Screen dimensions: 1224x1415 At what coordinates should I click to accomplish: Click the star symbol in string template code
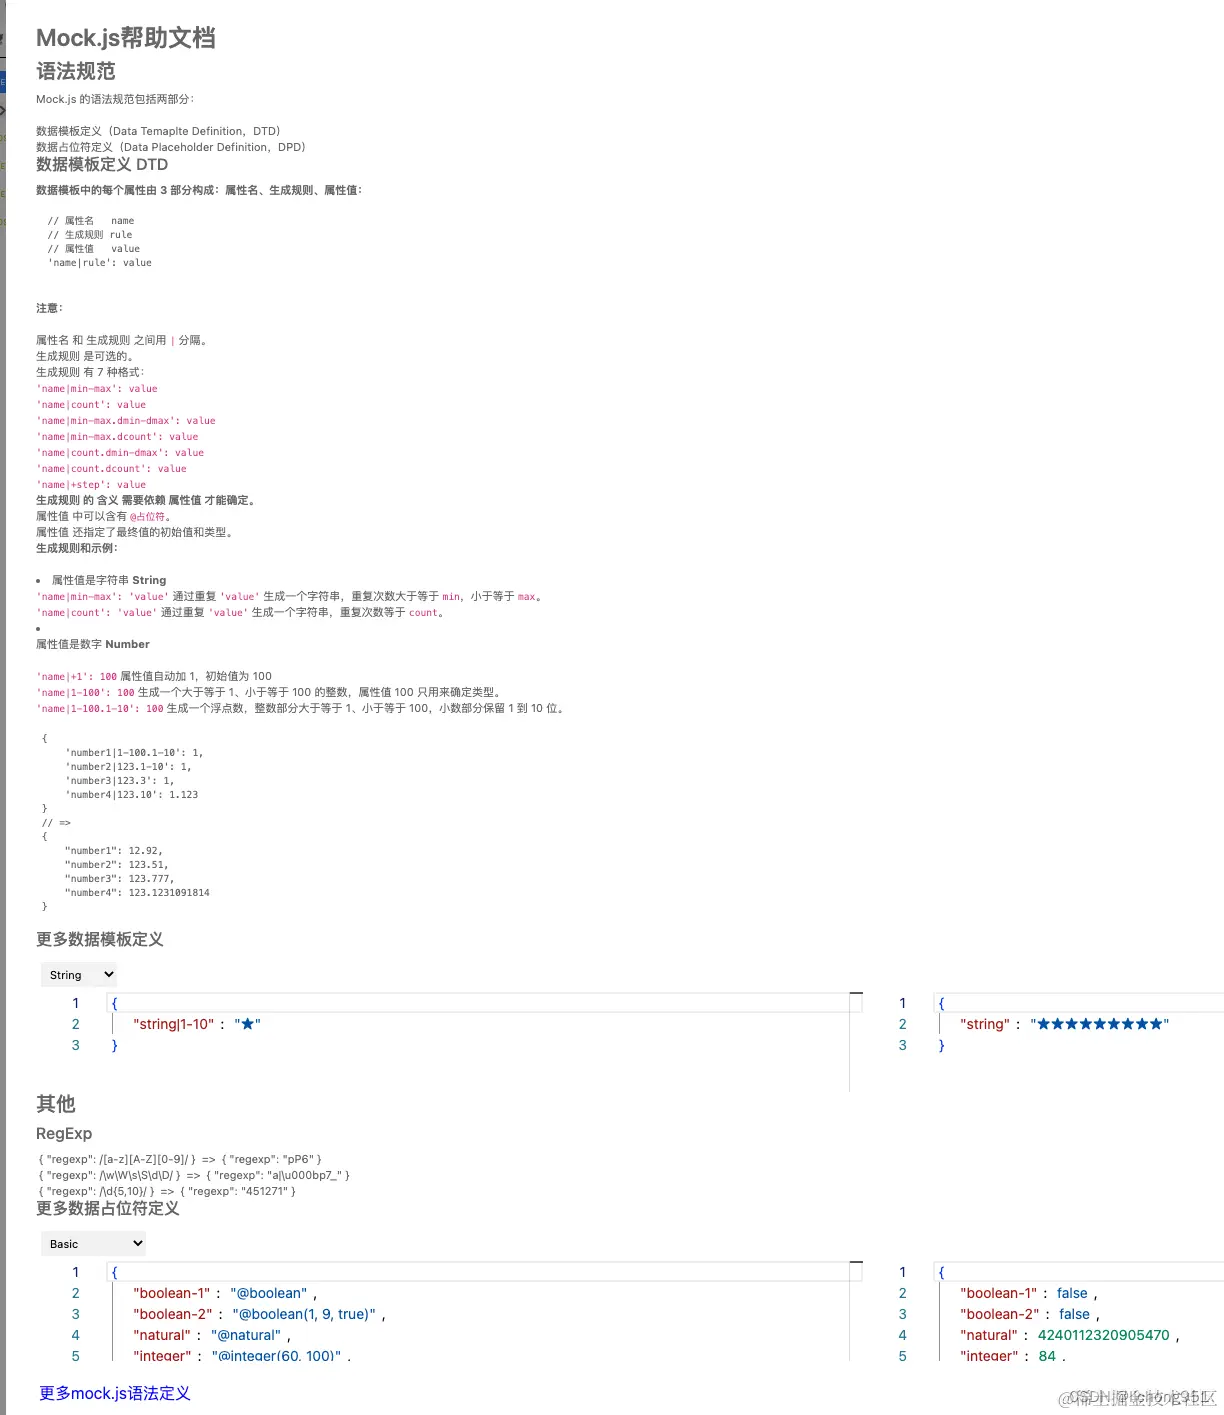247,1023
